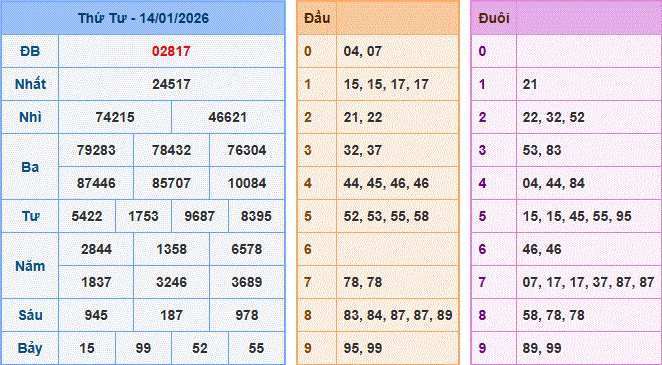Viewport: 662px width, 365px height.
Task: Click the digit 0 in Đuôi column
Action: (x=482, y=51)
